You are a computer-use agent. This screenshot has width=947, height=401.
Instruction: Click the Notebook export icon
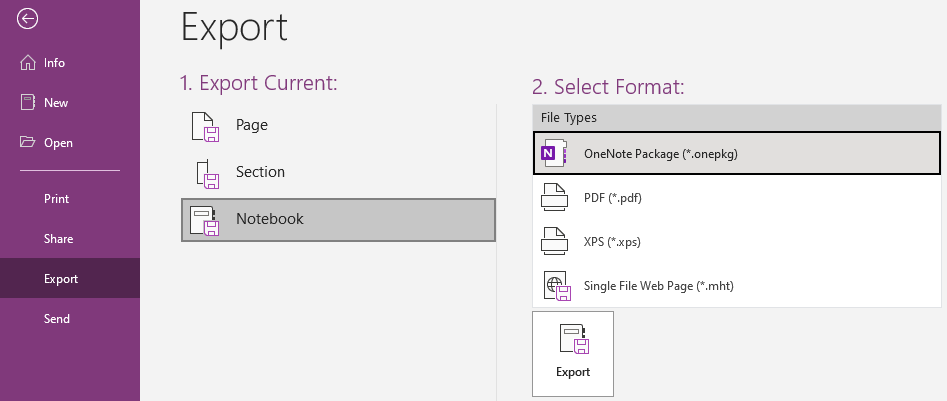[x=205, y=220]
